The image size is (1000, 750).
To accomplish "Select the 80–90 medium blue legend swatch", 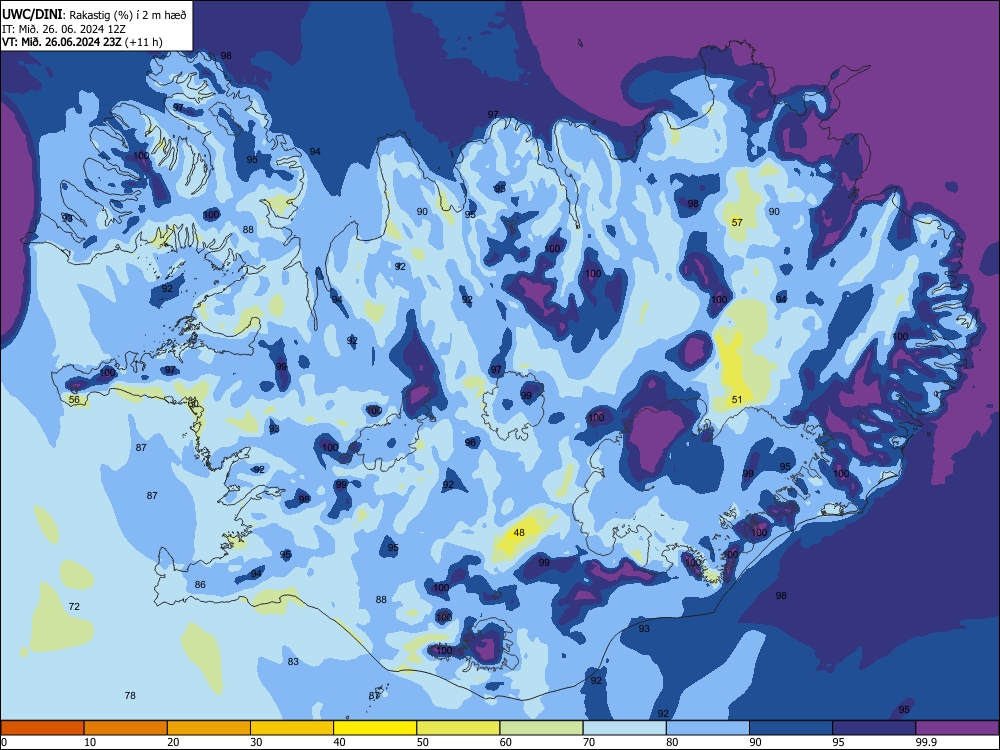I will point(708,728).
